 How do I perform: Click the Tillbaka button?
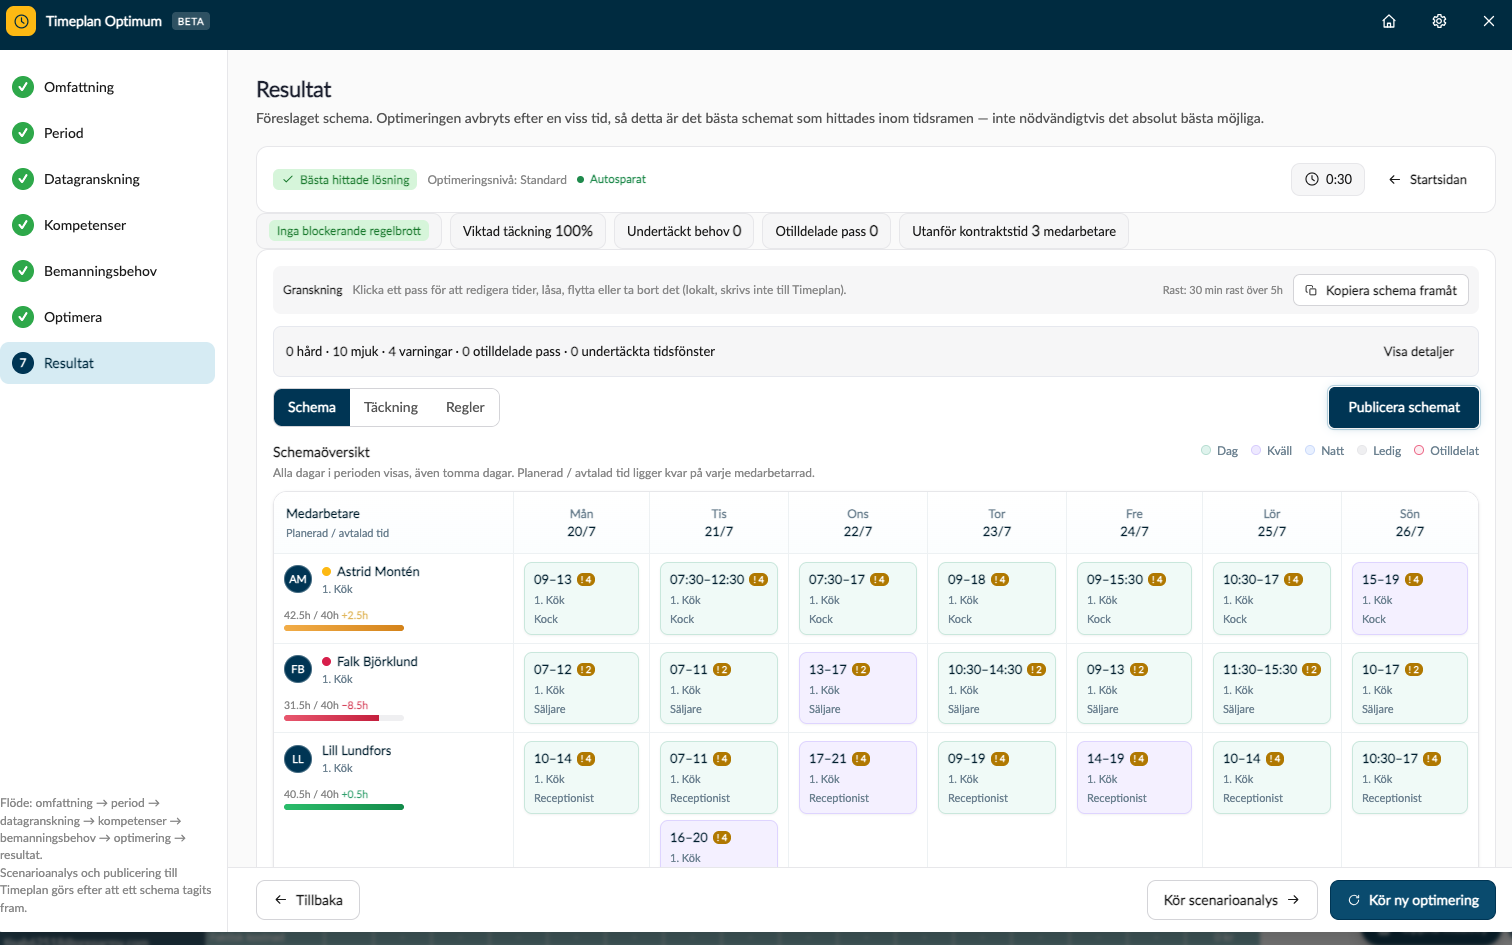[308, 900]
